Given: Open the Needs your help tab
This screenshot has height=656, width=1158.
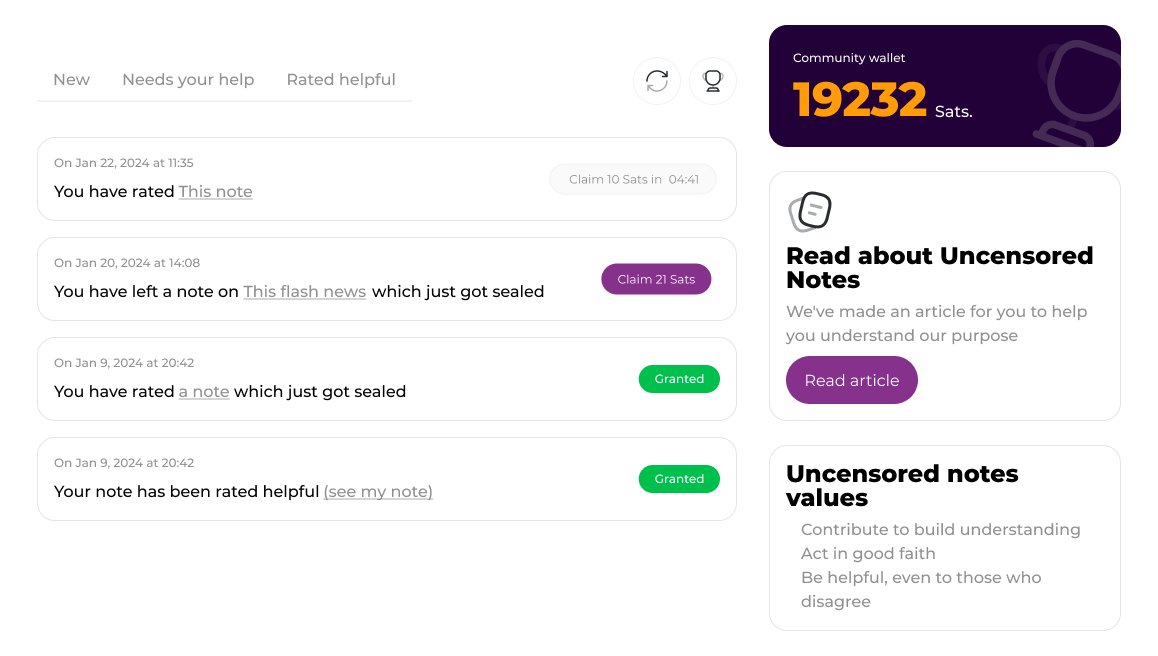Looking at the screenshot, I should (x=188, y=80).
